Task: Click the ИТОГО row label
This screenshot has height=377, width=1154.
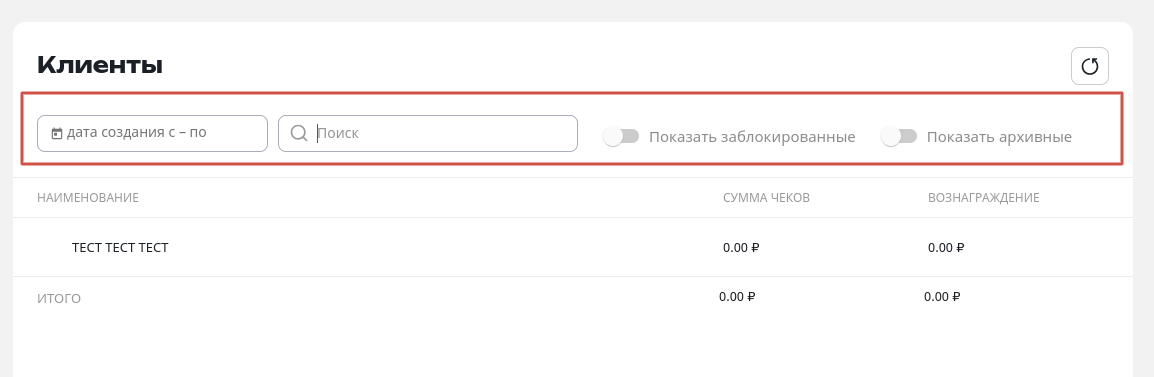Action: 59,299
